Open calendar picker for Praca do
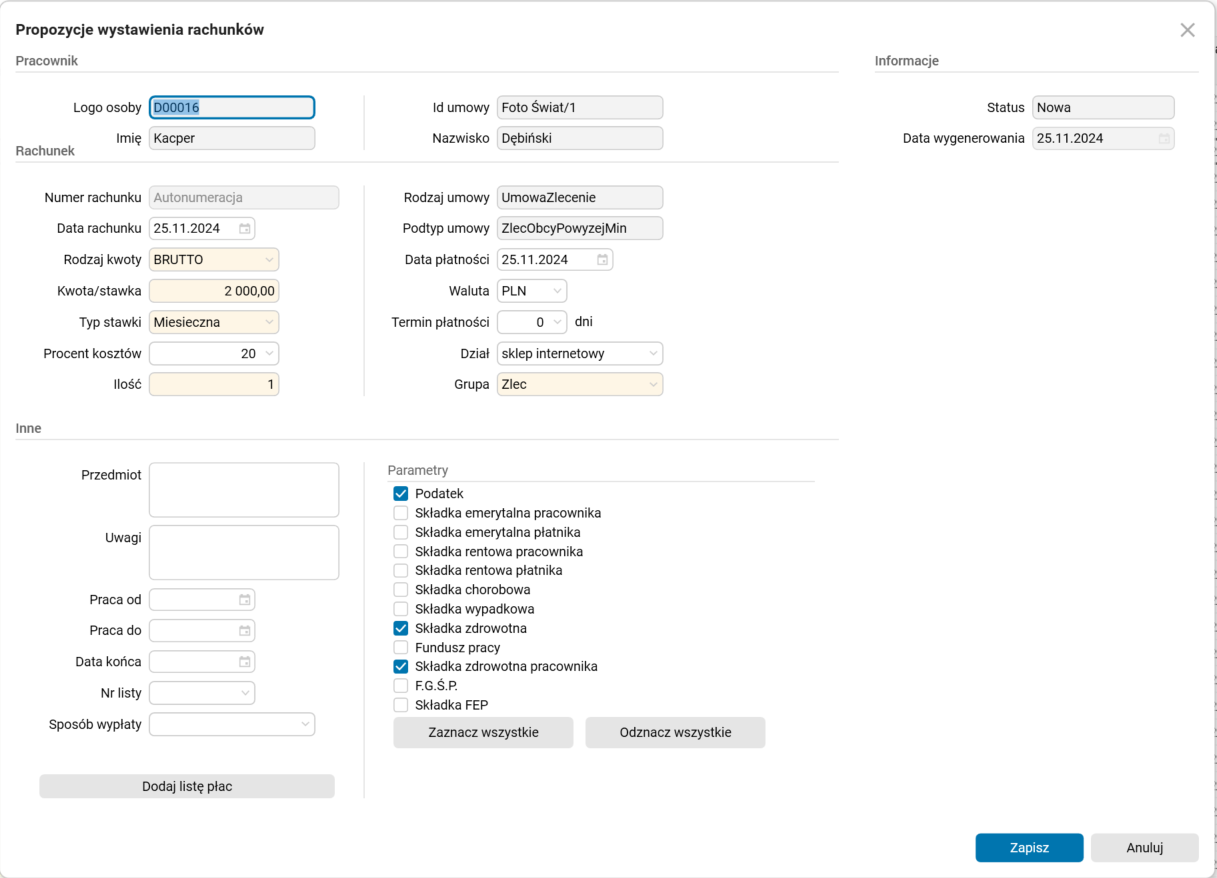The image size is (1217, 878). point(245,631)
